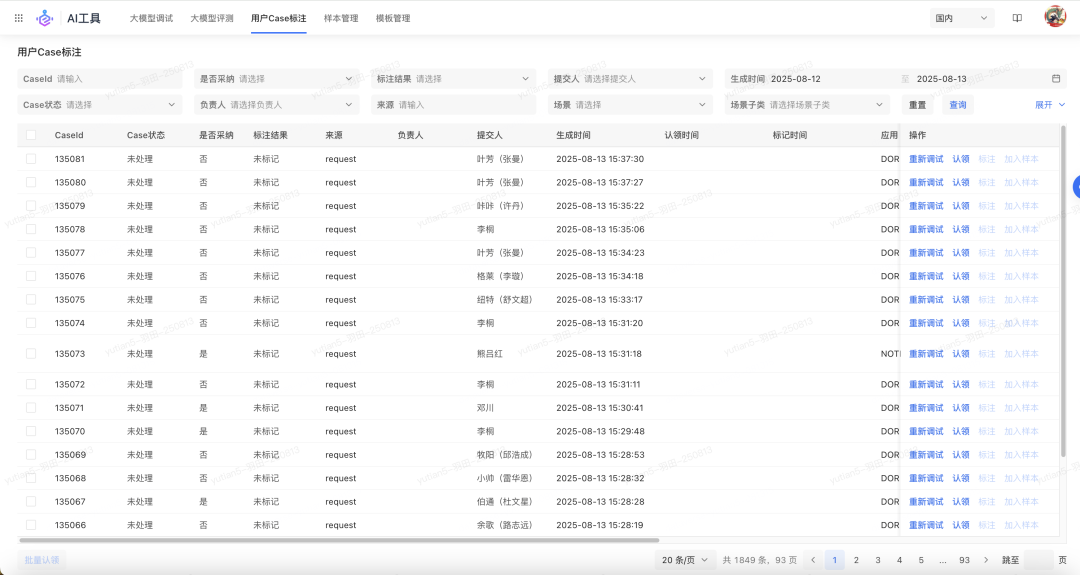The image size is (1080, 575).
Task: Click 认领 for case 135080
Action: pyautogui.click(x=961, y=182)
